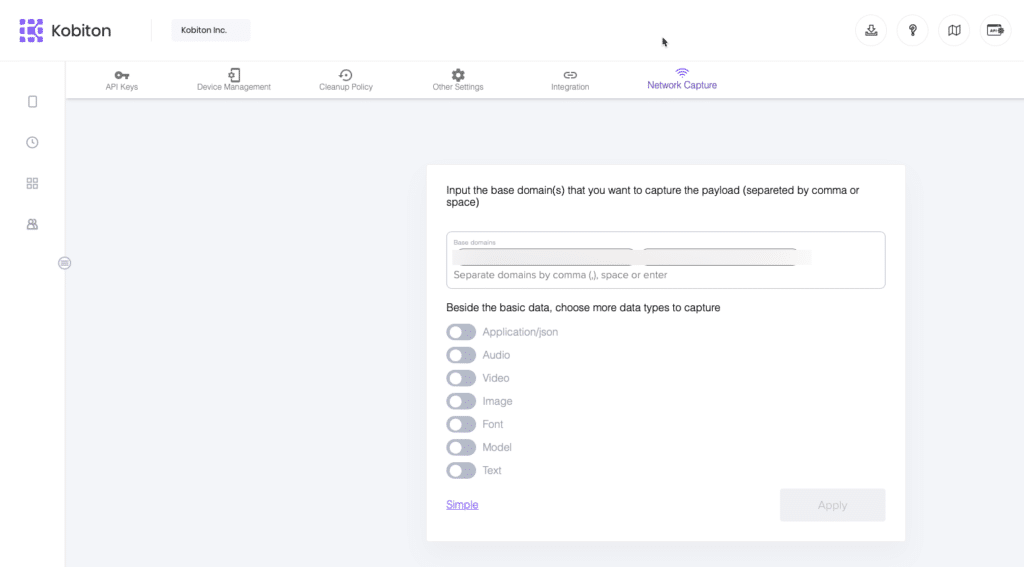
Task: Toggle the Model data type
Action: click(x=461, y=447)
